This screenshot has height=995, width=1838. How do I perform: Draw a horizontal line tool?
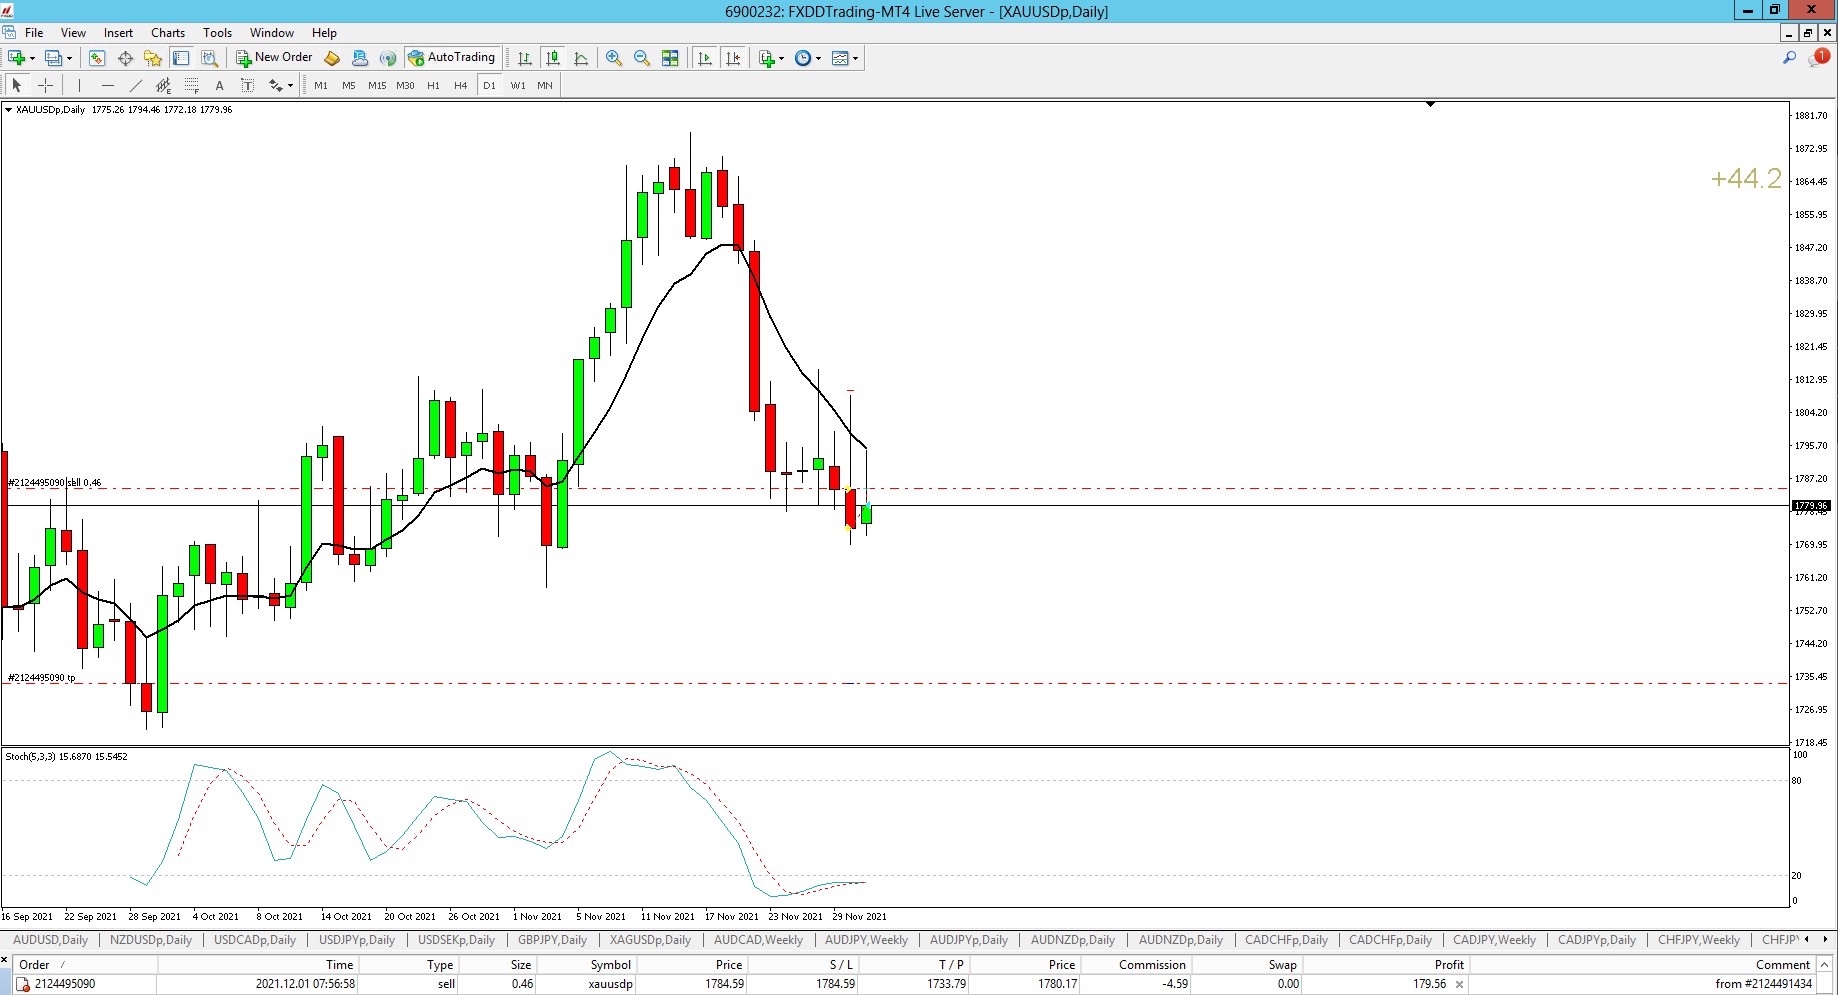pyautogui.click(x=107, y=85)
